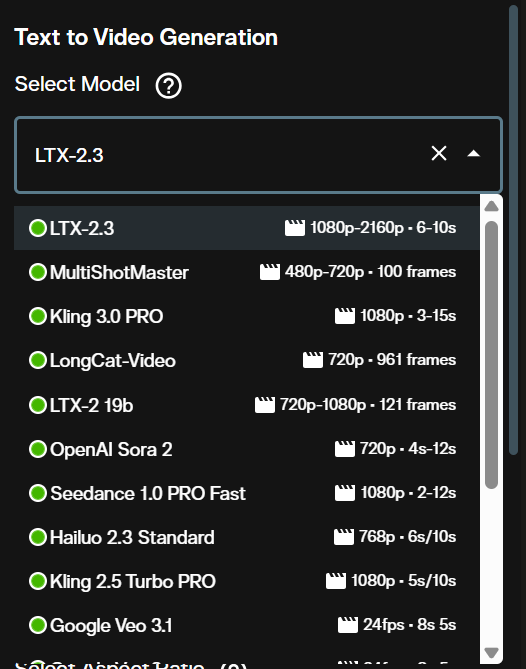Image resolution: width=526 pixels, height=669 pixels.
Task: Click clapperboard icon in OpenAI Sora 2 row
Action: [x=345, y=449]
